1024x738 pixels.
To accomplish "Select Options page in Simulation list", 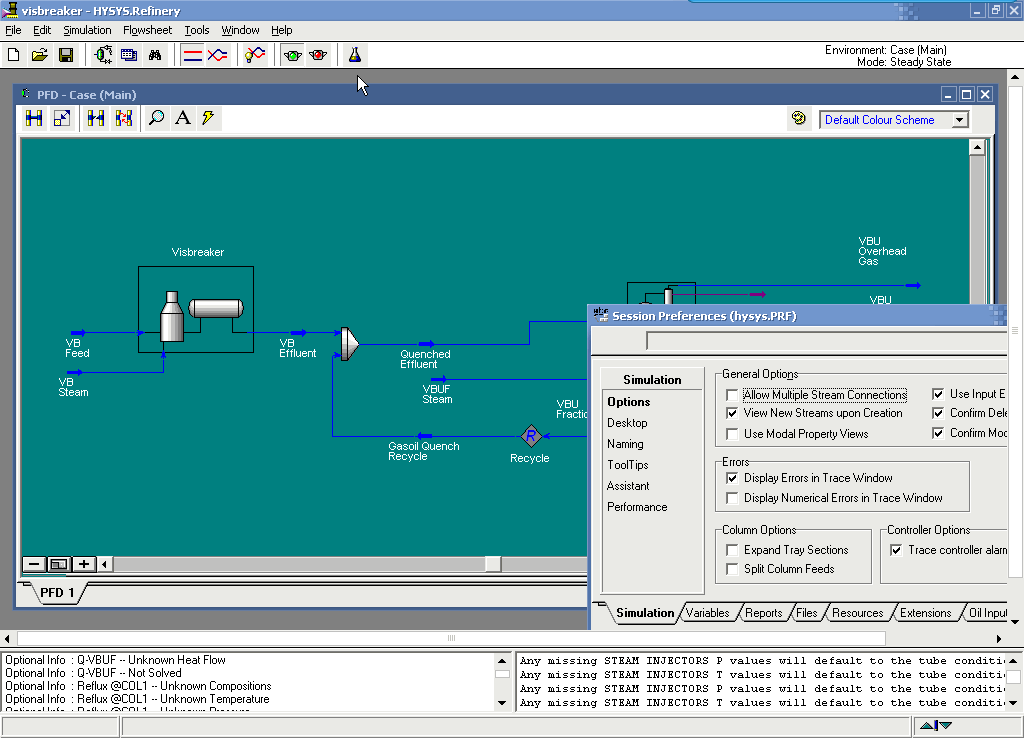I will 628,402.
